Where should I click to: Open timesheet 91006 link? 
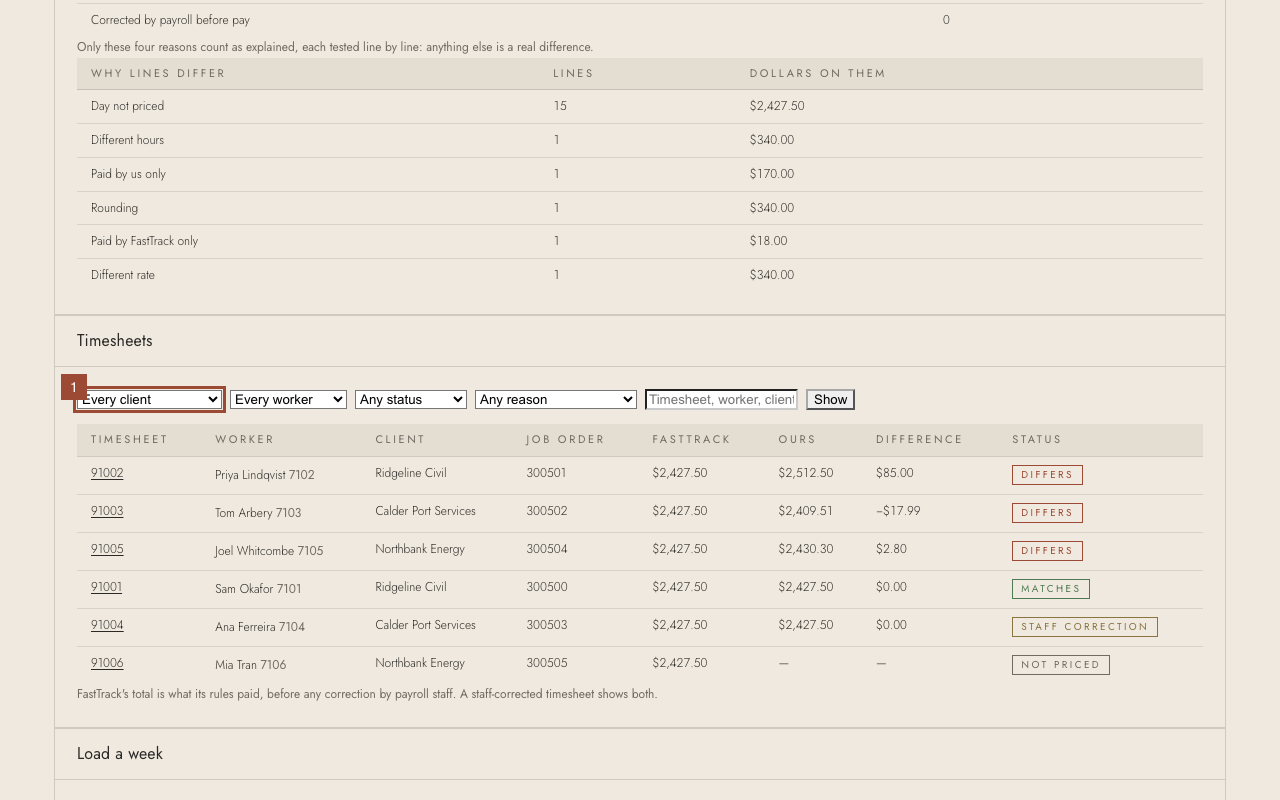click(107, 663)
